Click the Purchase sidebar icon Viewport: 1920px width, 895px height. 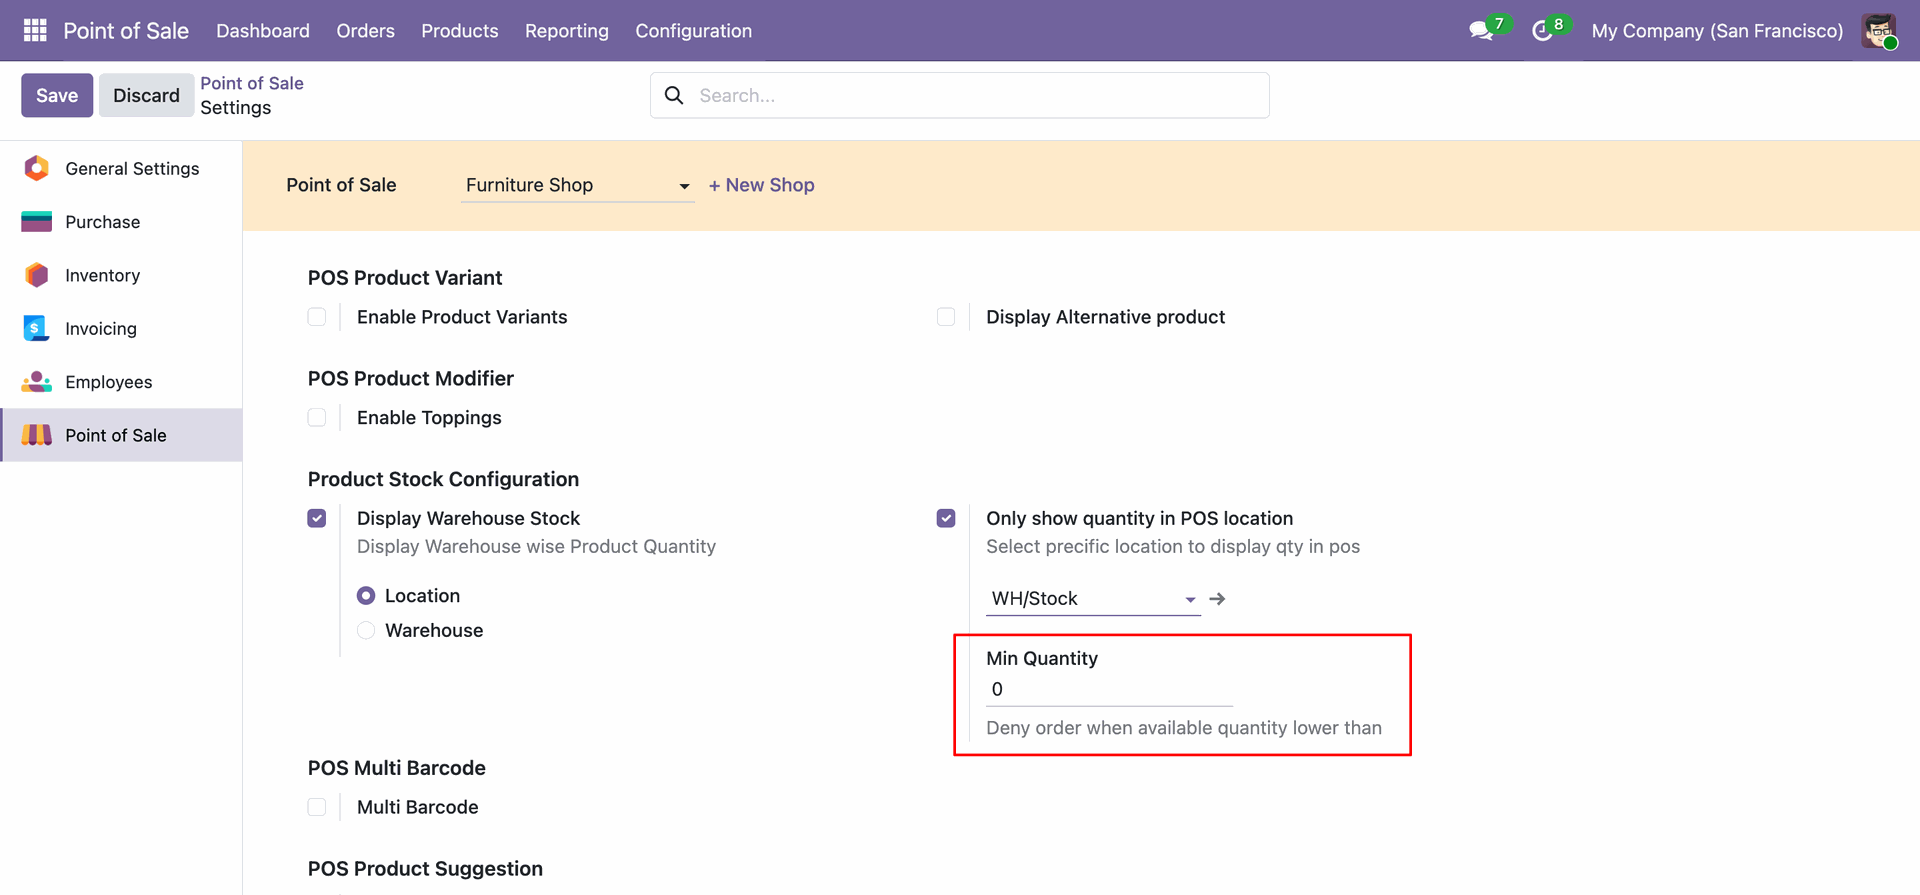click(37, 222)
